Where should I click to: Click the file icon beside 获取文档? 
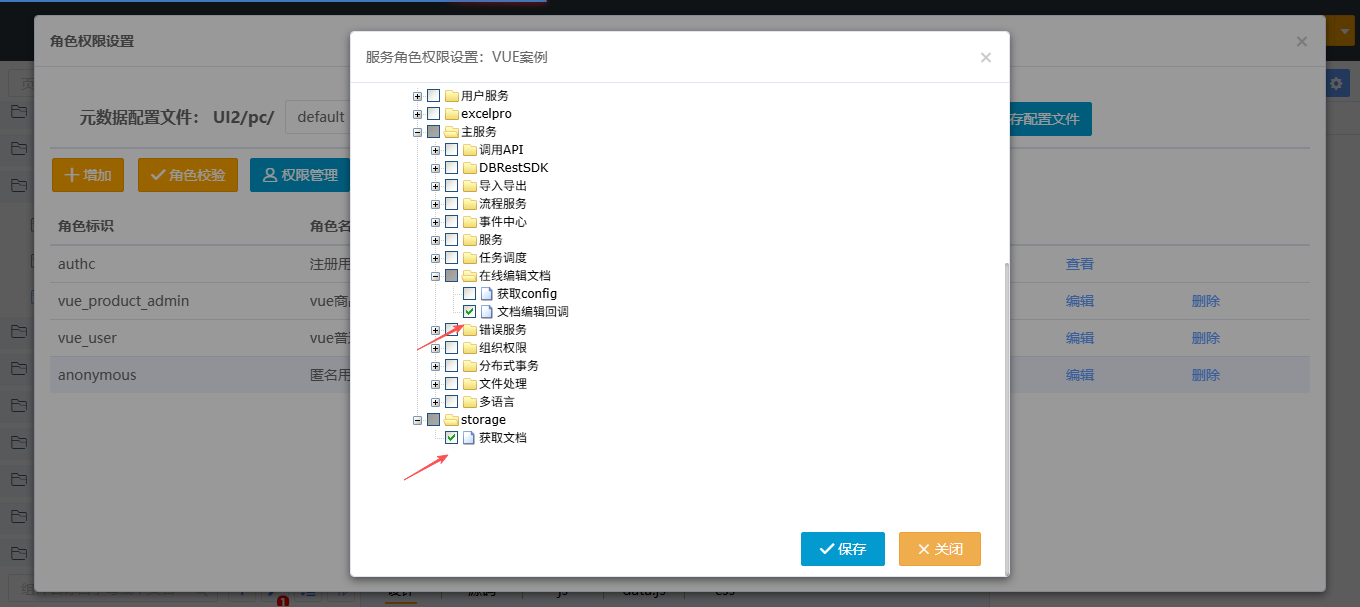coord(469,438)
